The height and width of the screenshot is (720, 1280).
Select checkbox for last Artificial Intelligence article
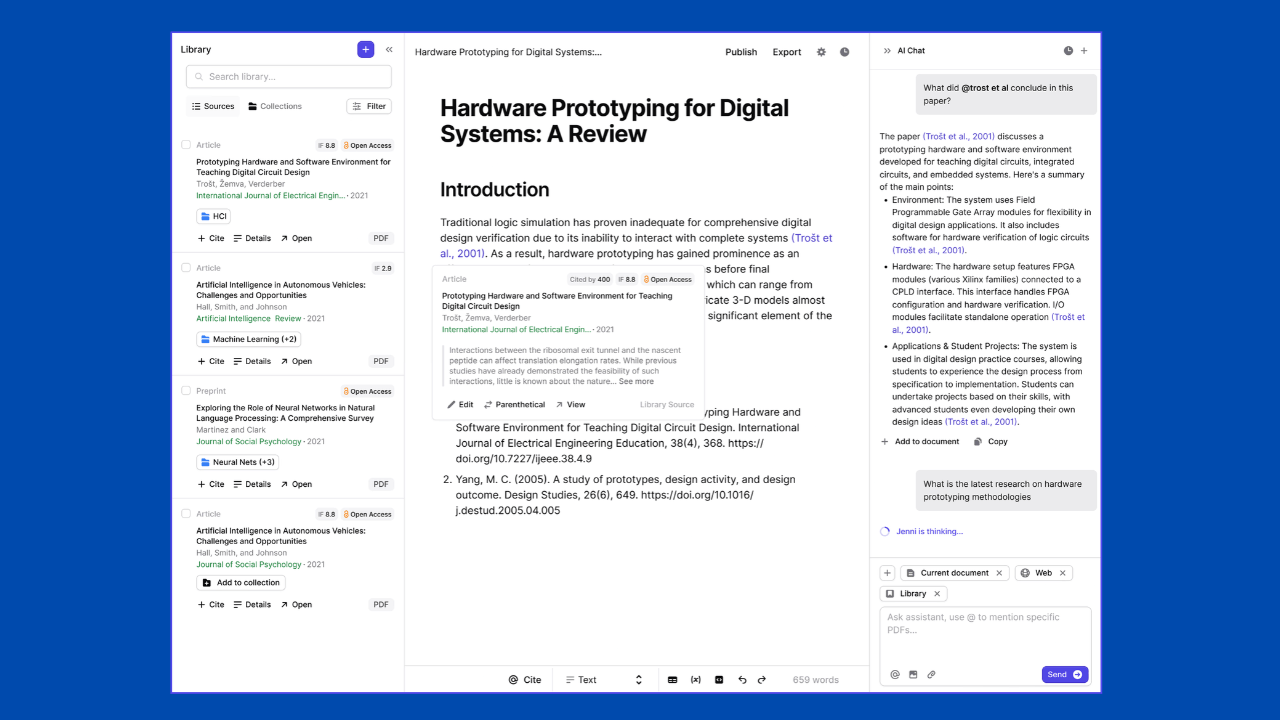(186, 514)
